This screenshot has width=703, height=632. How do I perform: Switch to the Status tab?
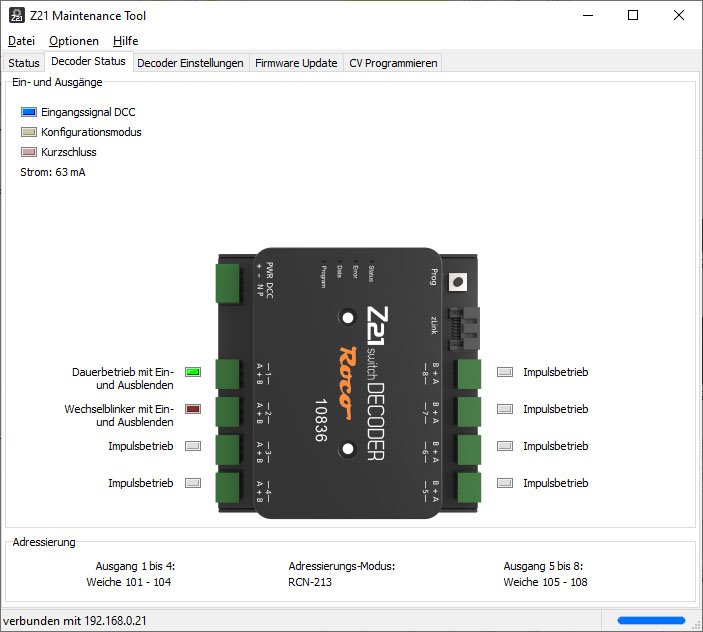coord(24,63)
